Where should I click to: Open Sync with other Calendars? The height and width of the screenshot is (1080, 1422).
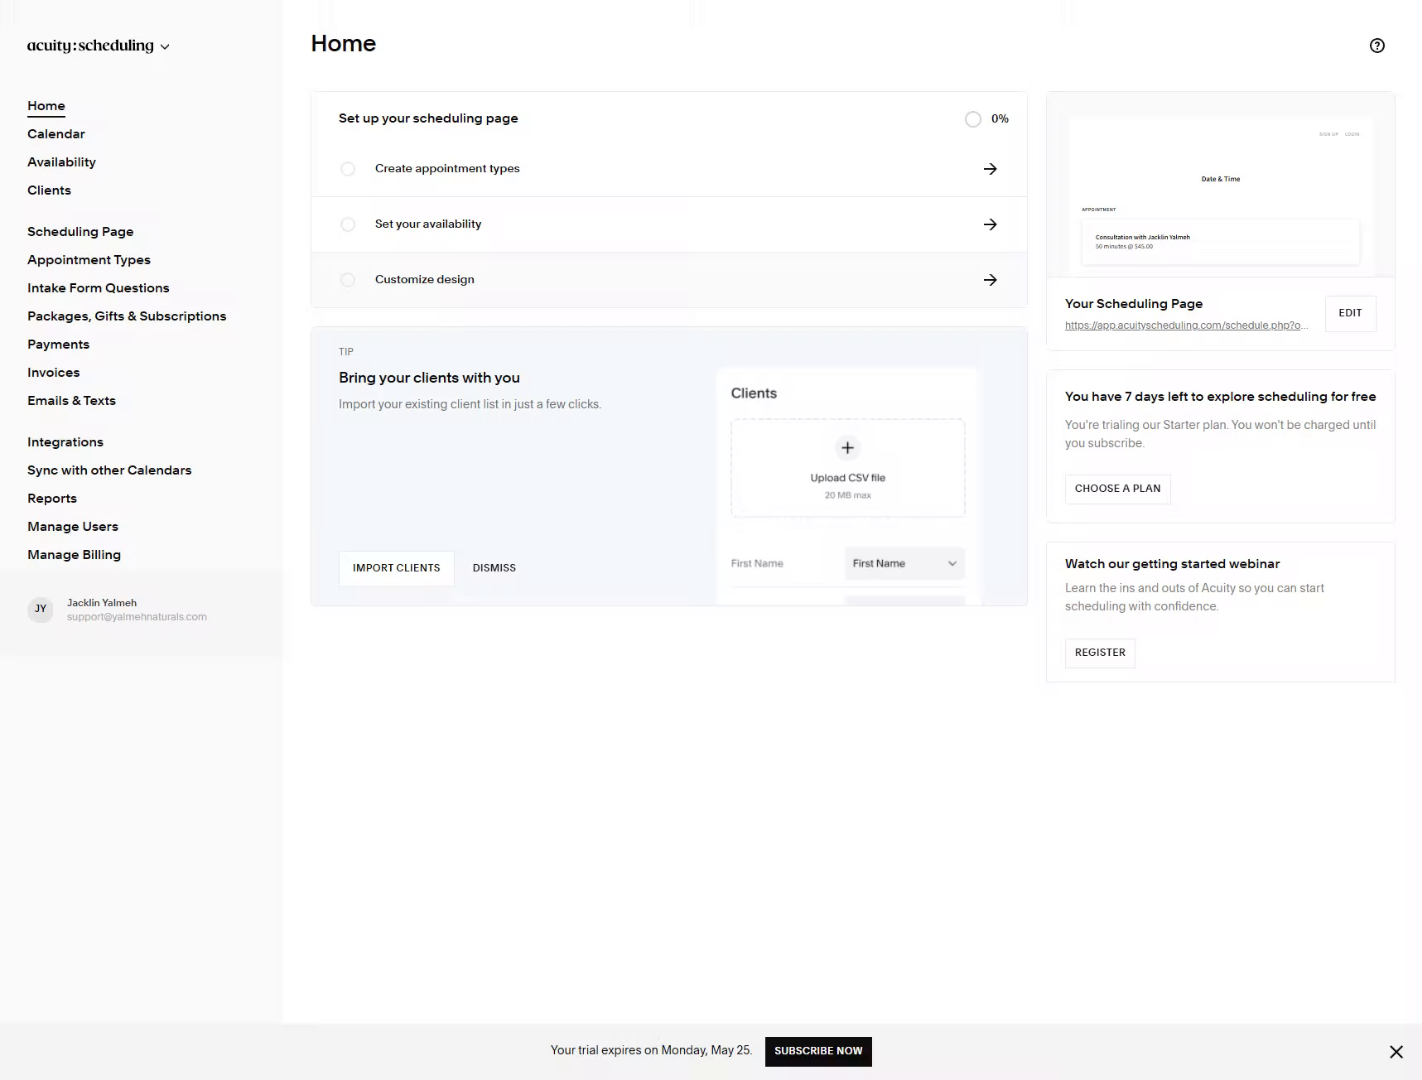click(x=109, y=470)
